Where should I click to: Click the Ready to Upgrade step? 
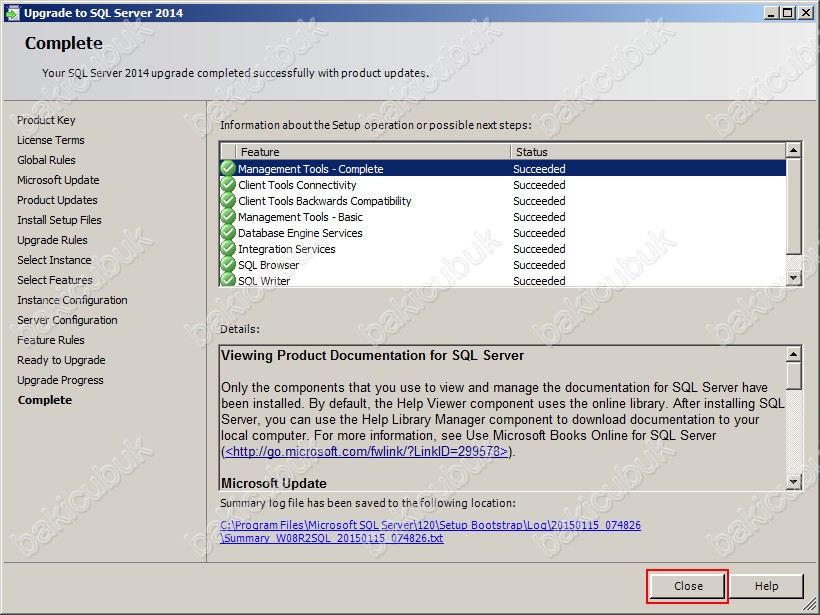coord(61,360)
